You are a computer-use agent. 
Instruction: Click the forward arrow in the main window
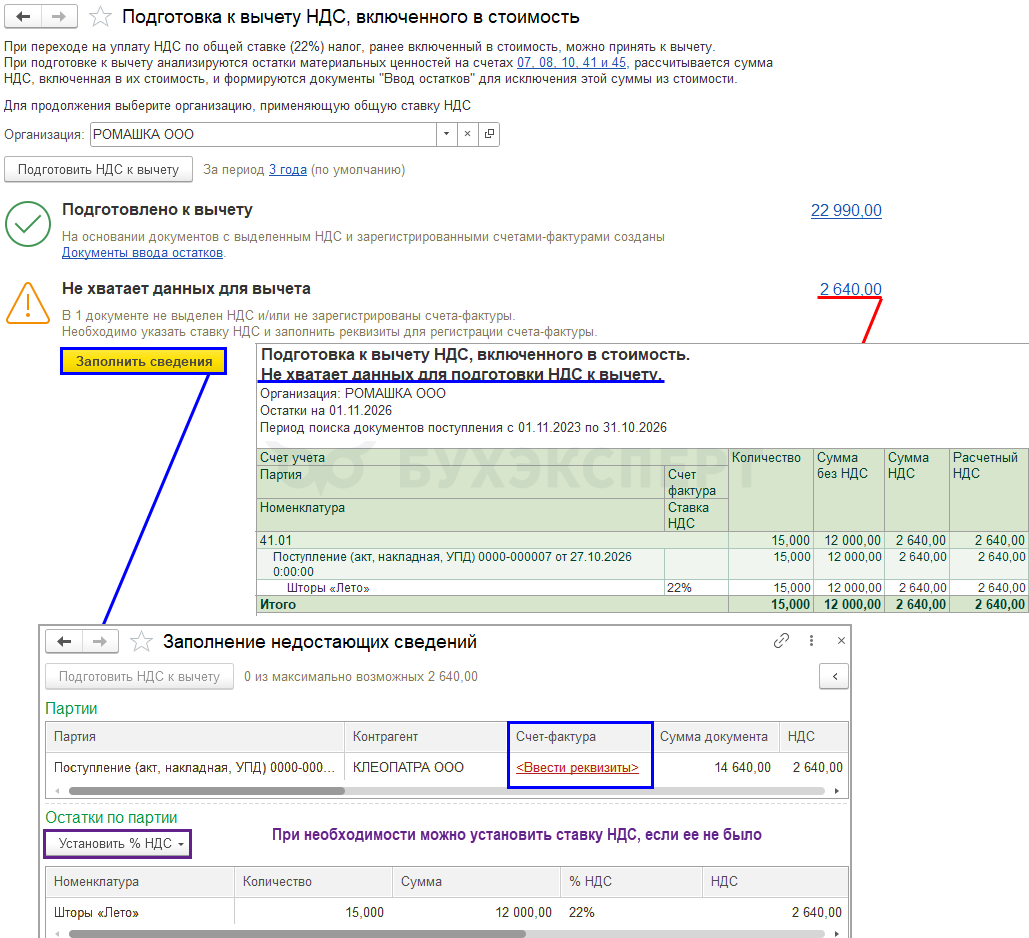click(x=59, y=16)
